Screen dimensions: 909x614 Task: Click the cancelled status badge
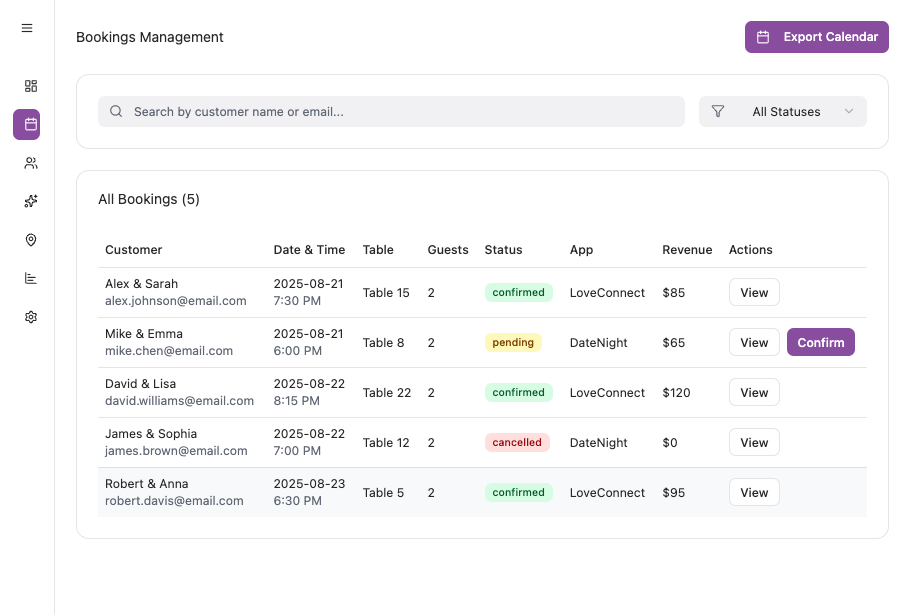(x=517, y=442)
